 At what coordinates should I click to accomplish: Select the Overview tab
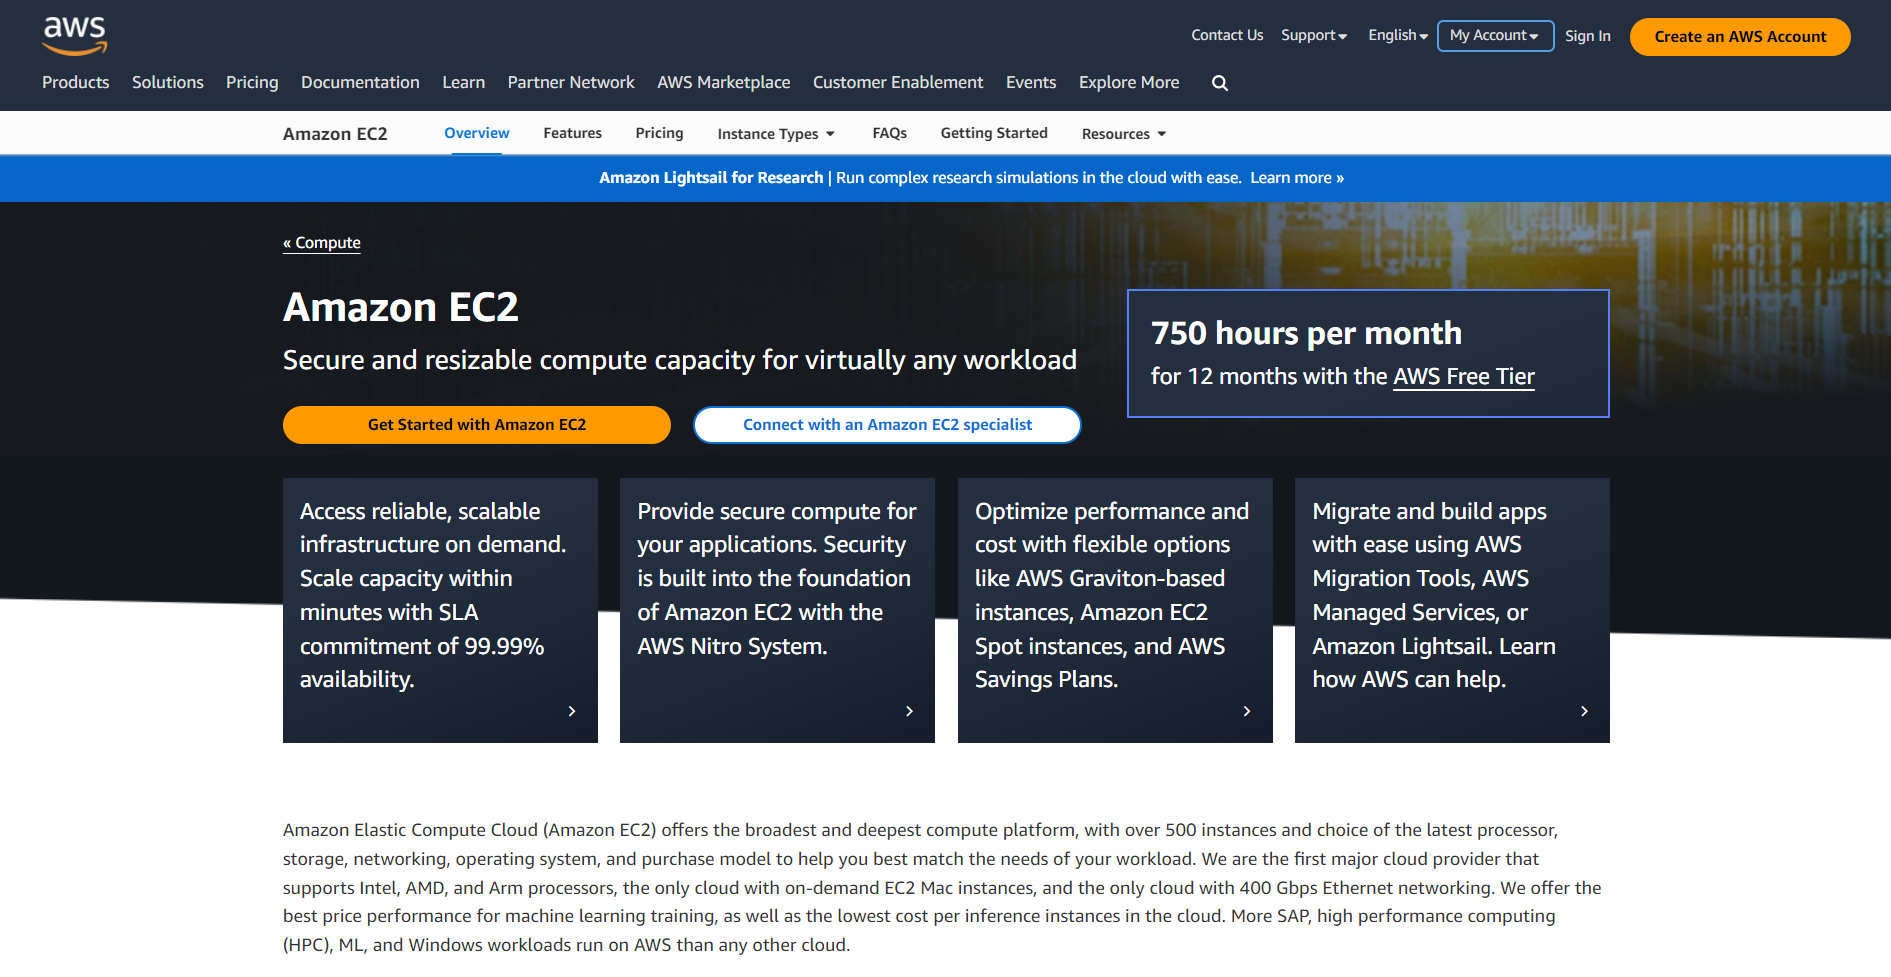coord(477,133)
